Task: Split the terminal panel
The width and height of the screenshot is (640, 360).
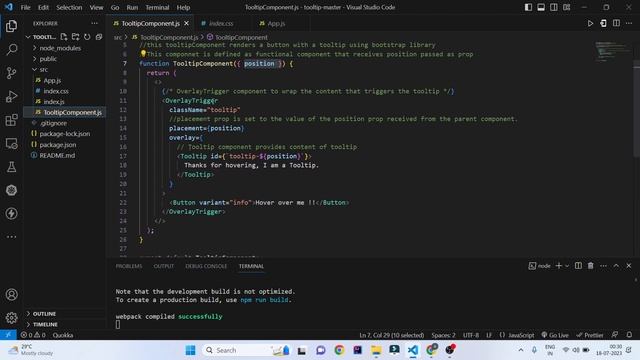Action: click(578, 266)
